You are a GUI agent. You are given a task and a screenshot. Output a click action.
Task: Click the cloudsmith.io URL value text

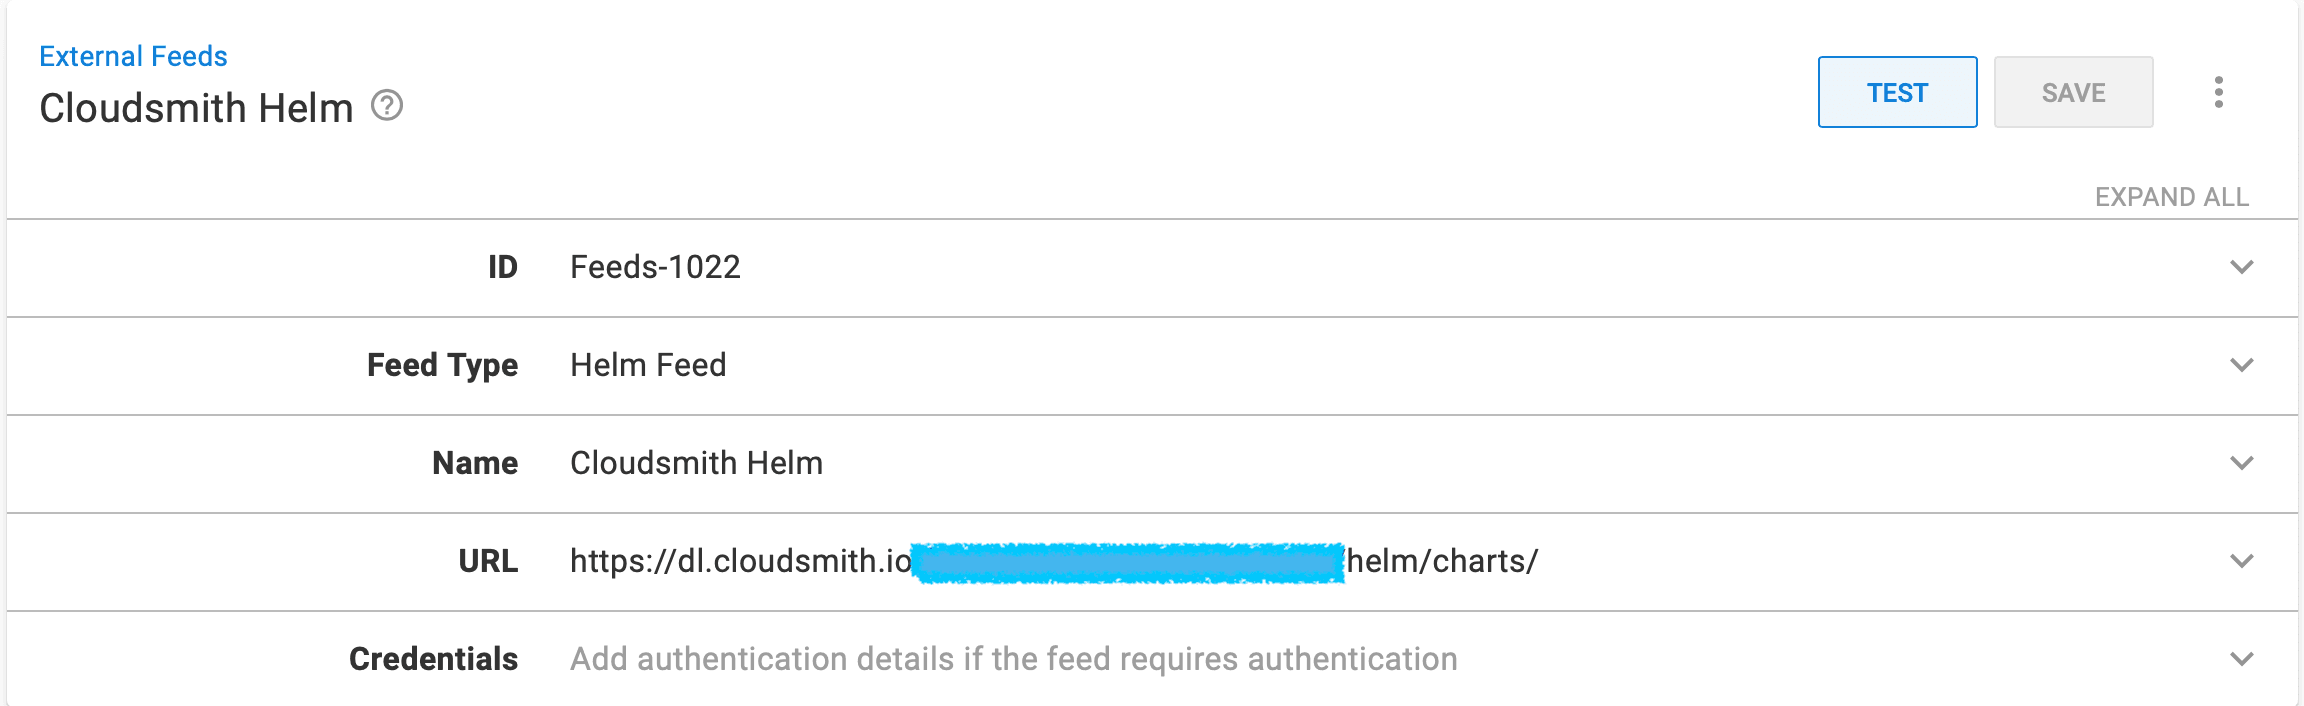pyautogui.click(x=740, y=561)
